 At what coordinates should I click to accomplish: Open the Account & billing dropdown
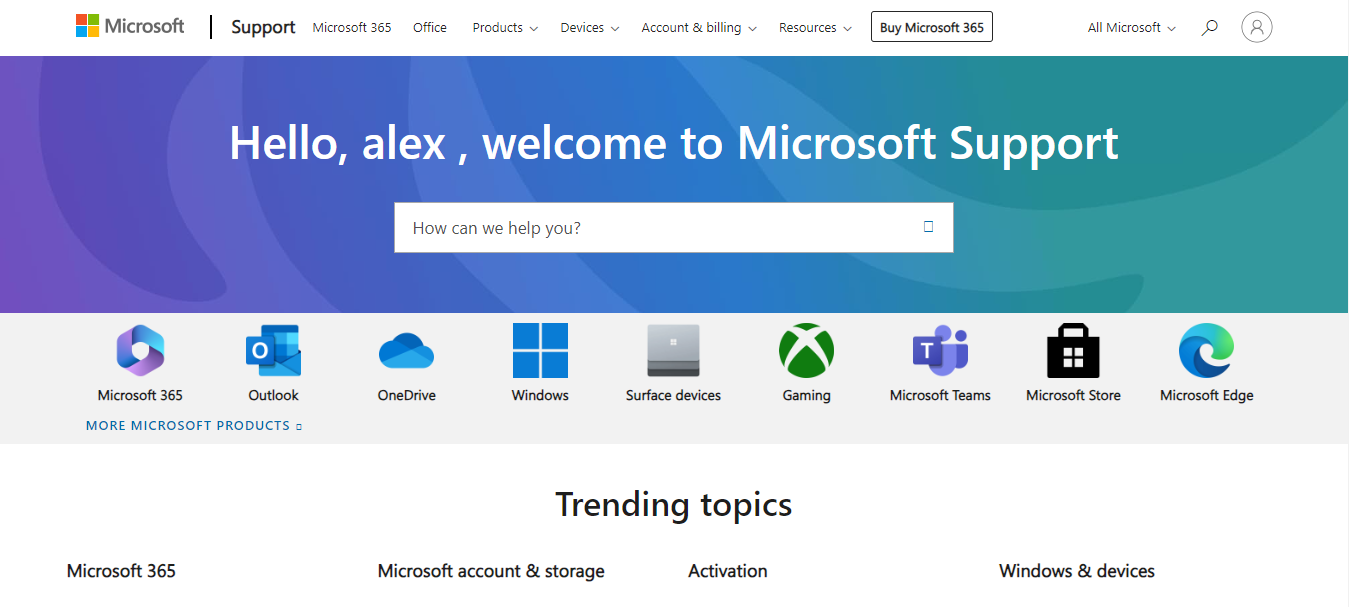point(699,28)
